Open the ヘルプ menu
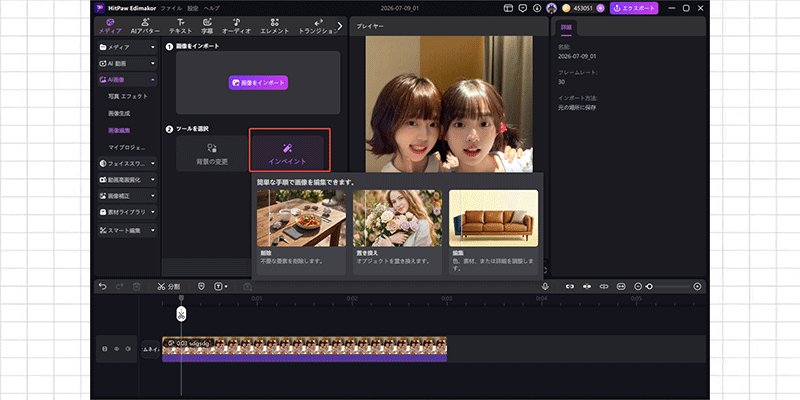800x400 pixels. (211, 8)
